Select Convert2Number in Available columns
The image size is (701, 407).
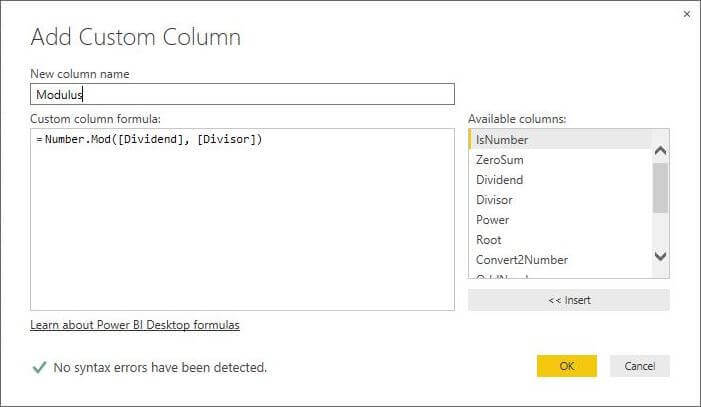[x=522, y=260]
